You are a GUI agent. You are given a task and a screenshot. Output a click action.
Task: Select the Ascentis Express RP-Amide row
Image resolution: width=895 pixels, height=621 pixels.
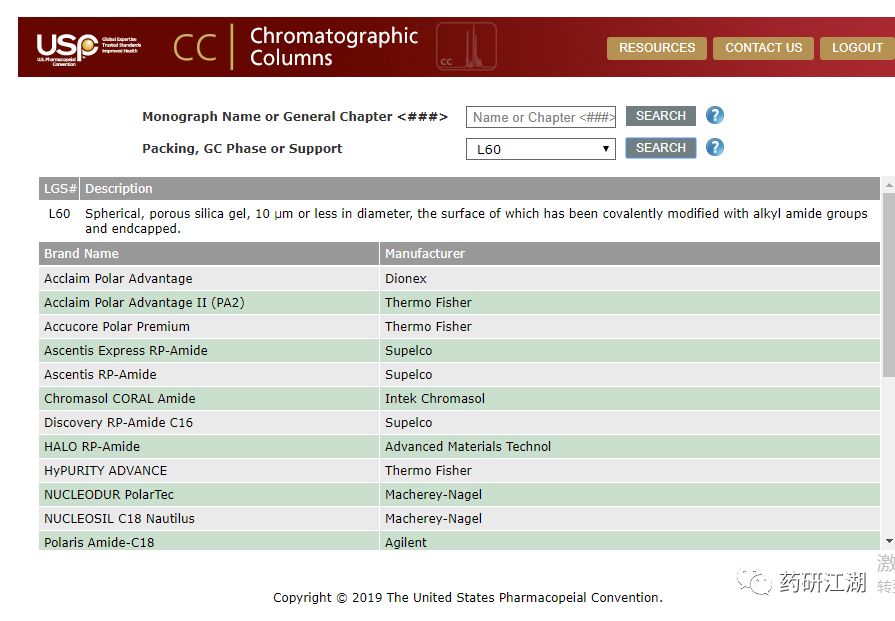[x=459, y=350]
